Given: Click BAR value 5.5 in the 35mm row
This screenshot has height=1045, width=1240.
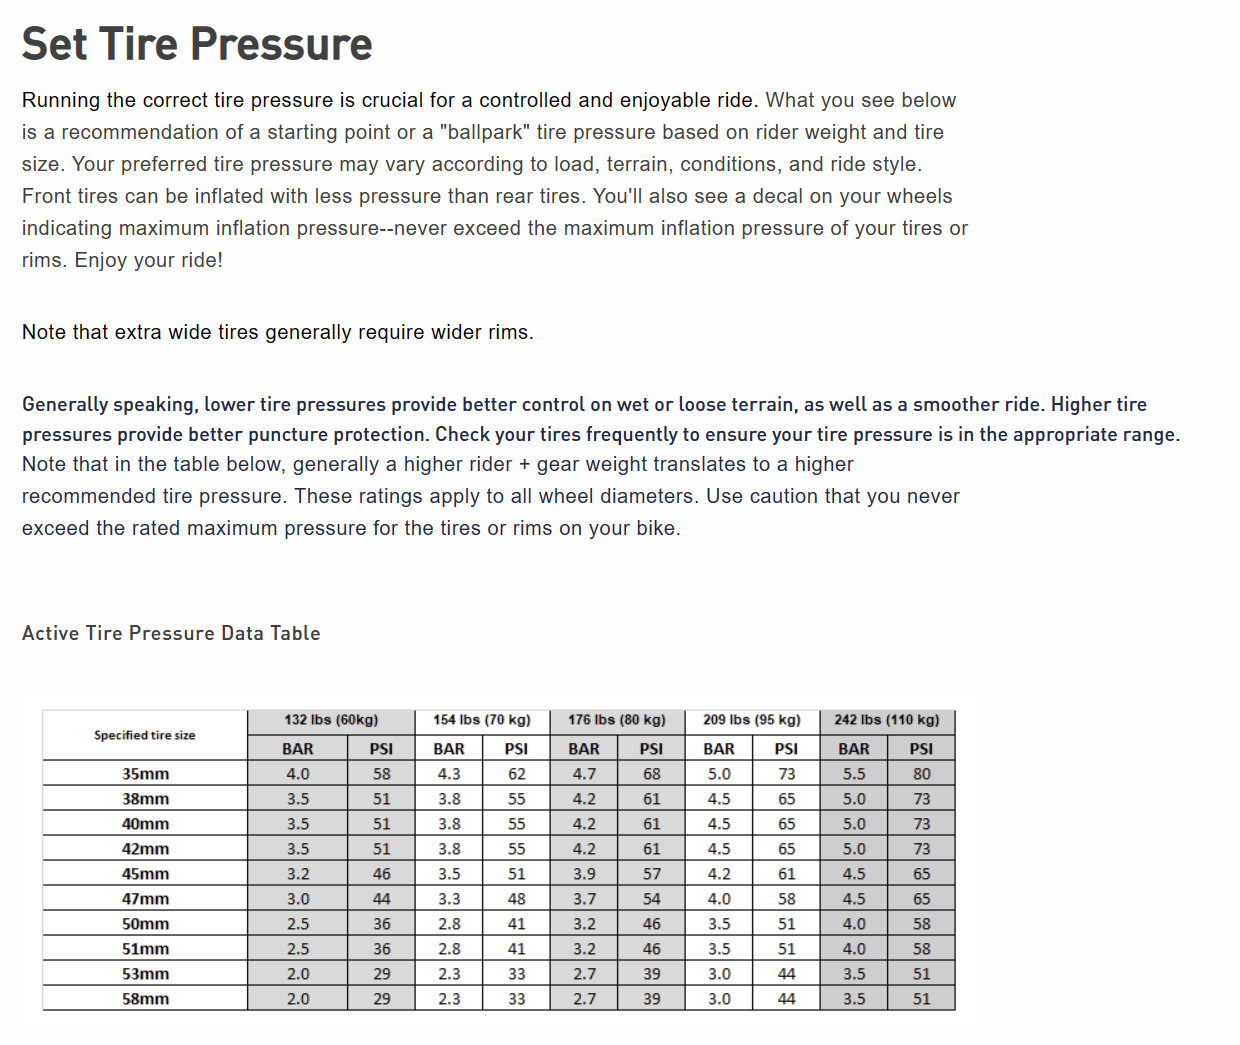Looking at the screenshot, I should point(854,774).
